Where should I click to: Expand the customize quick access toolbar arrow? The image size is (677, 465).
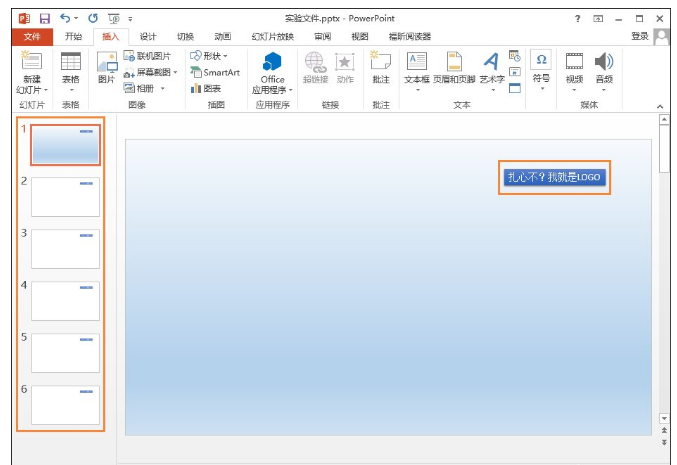(x=130, y=19)
